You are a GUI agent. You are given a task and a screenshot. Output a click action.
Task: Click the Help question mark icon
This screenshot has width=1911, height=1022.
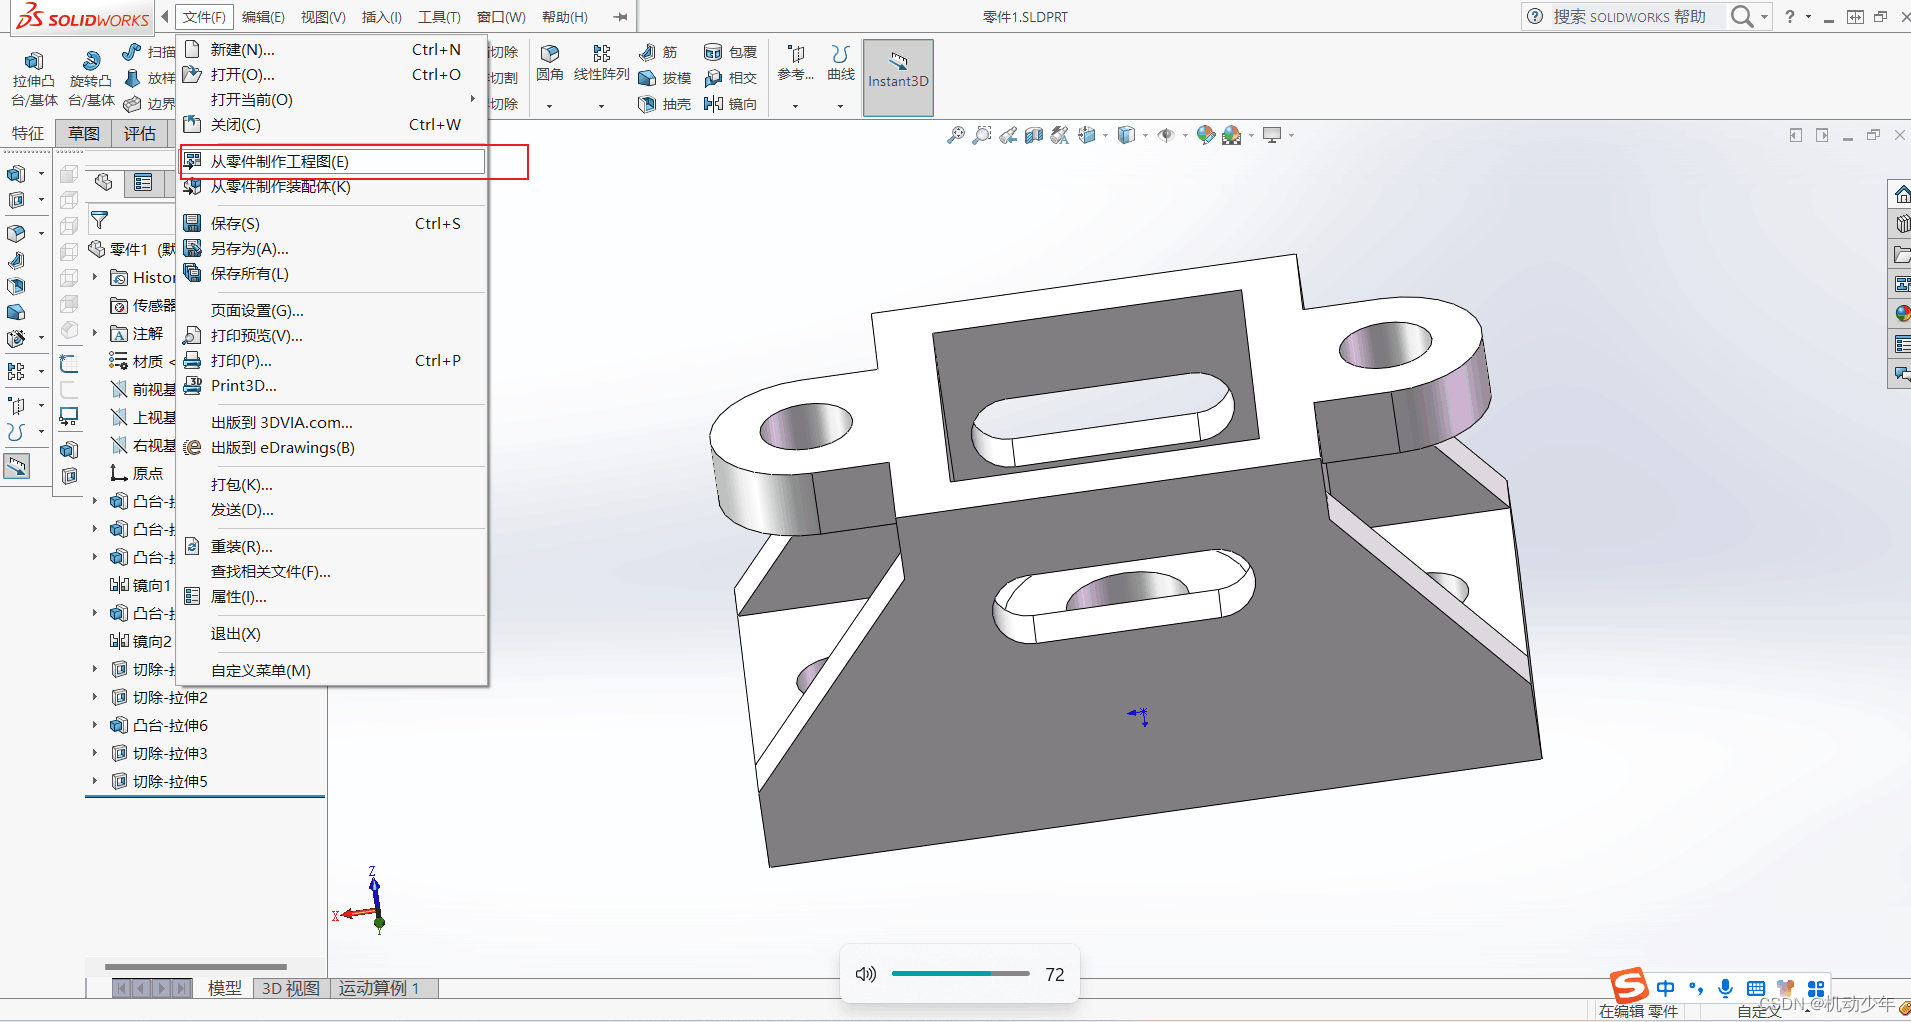pyautogui.click(x=1790, y=16)
